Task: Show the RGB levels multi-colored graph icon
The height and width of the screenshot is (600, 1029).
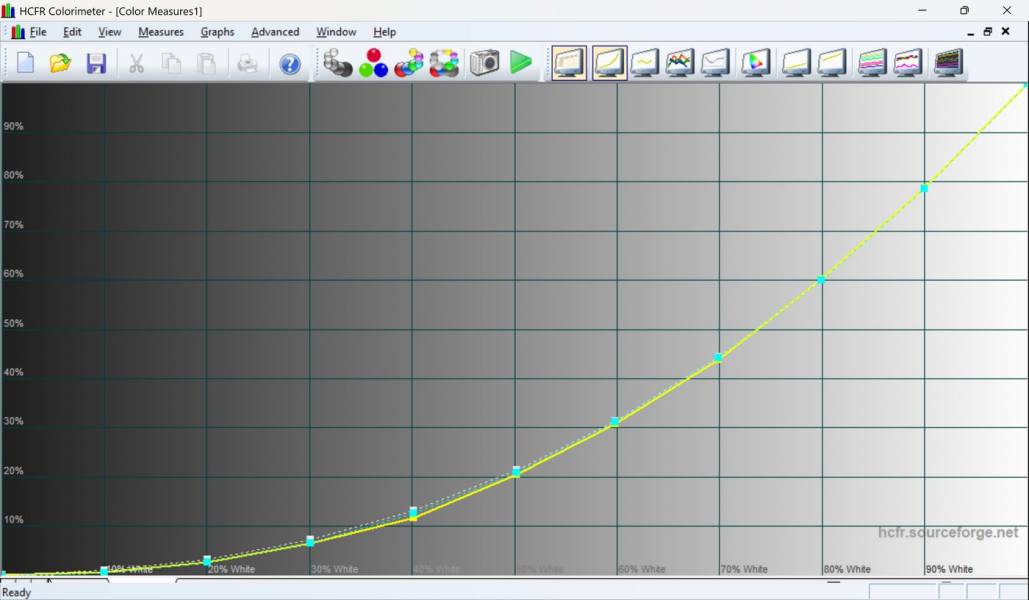Action: point(680,63)
